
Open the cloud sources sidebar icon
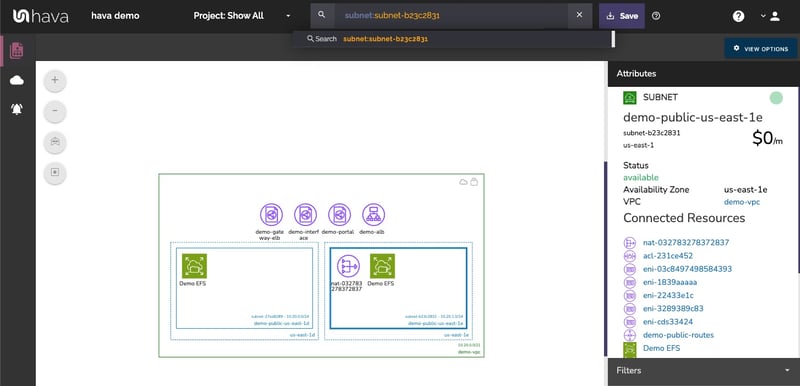point(17,80)
